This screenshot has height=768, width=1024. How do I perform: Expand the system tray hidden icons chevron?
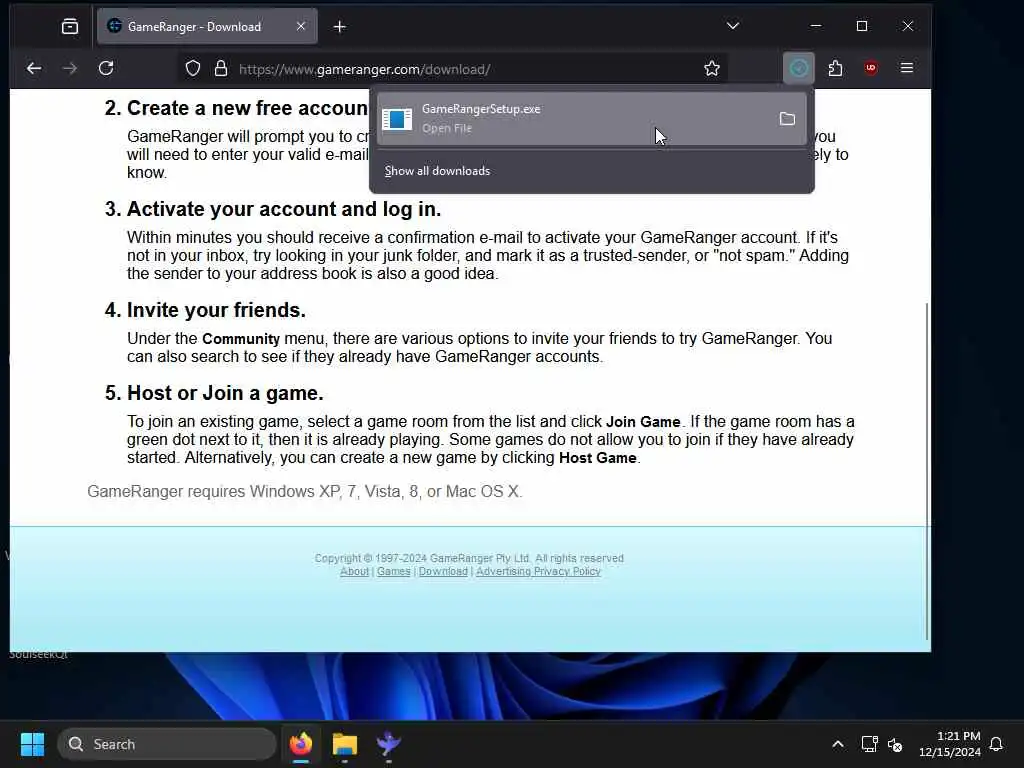click(838, 744)
